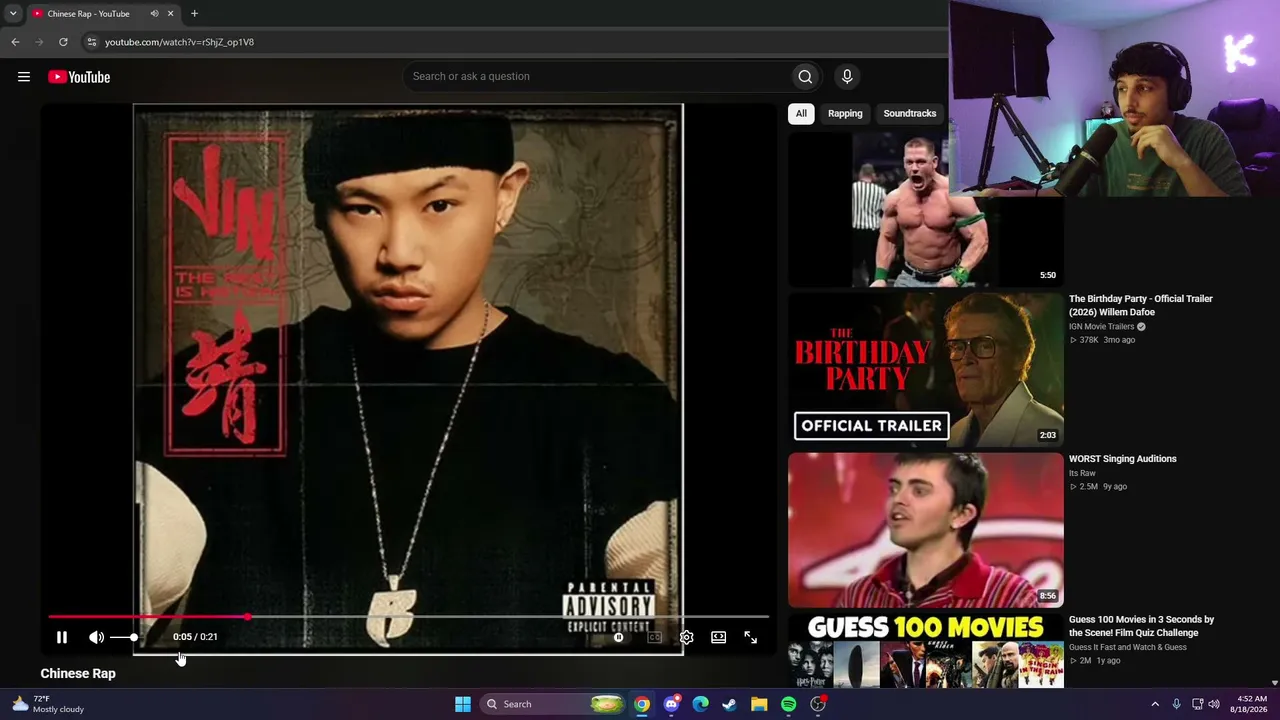This screenshot has width=1280, height=720.
Task: Open the Windows Start menu
Action: [x=463, y=704]
